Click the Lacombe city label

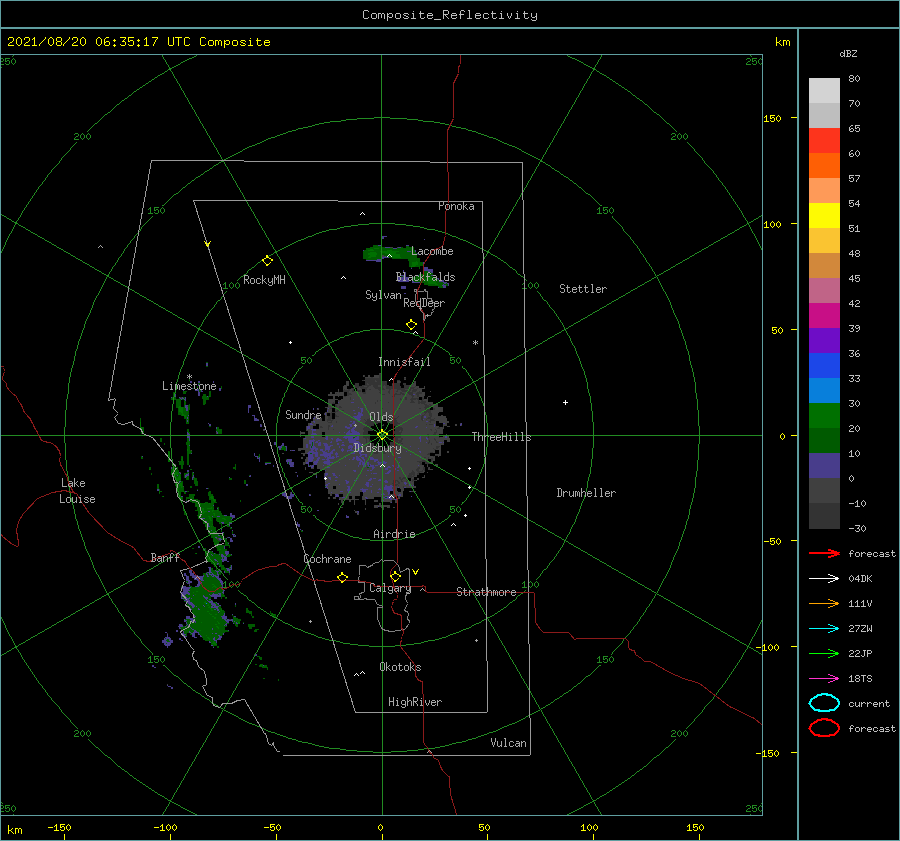[432, 251]
